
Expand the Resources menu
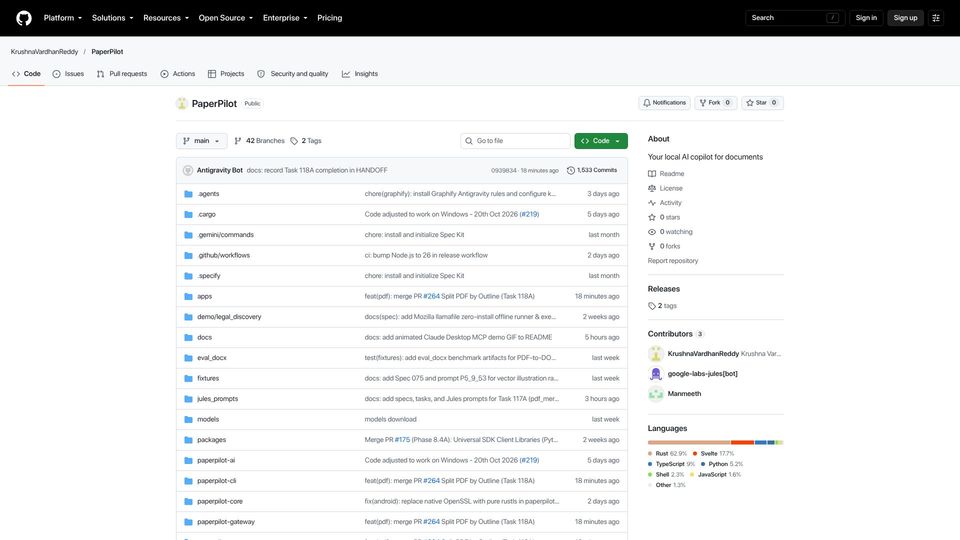tap(166, 18)
